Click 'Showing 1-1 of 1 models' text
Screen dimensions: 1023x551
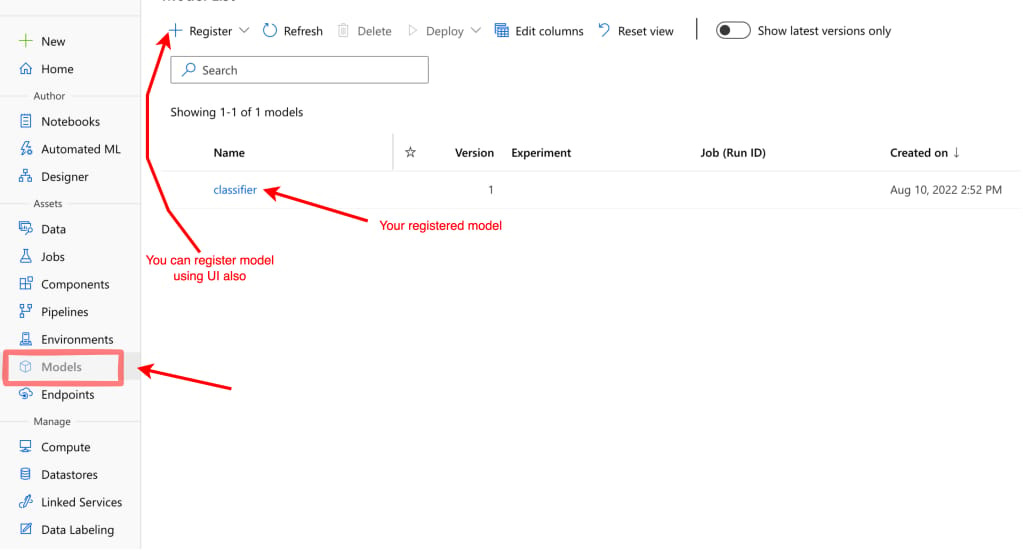point(236,112)
